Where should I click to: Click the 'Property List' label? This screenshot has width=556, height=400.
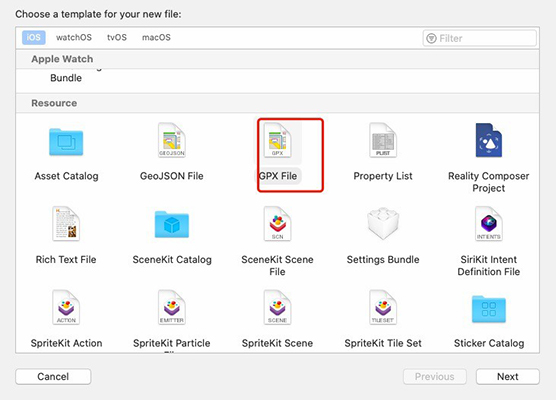click(383, 176)
